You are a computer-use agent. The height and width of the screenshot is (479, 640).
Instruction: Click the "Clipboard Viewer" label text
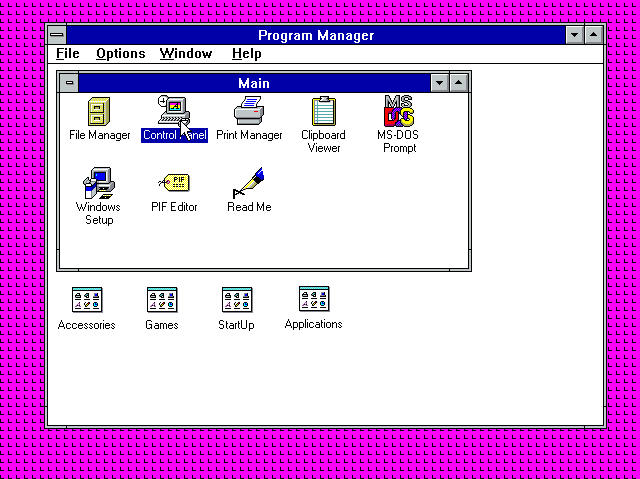324,141
